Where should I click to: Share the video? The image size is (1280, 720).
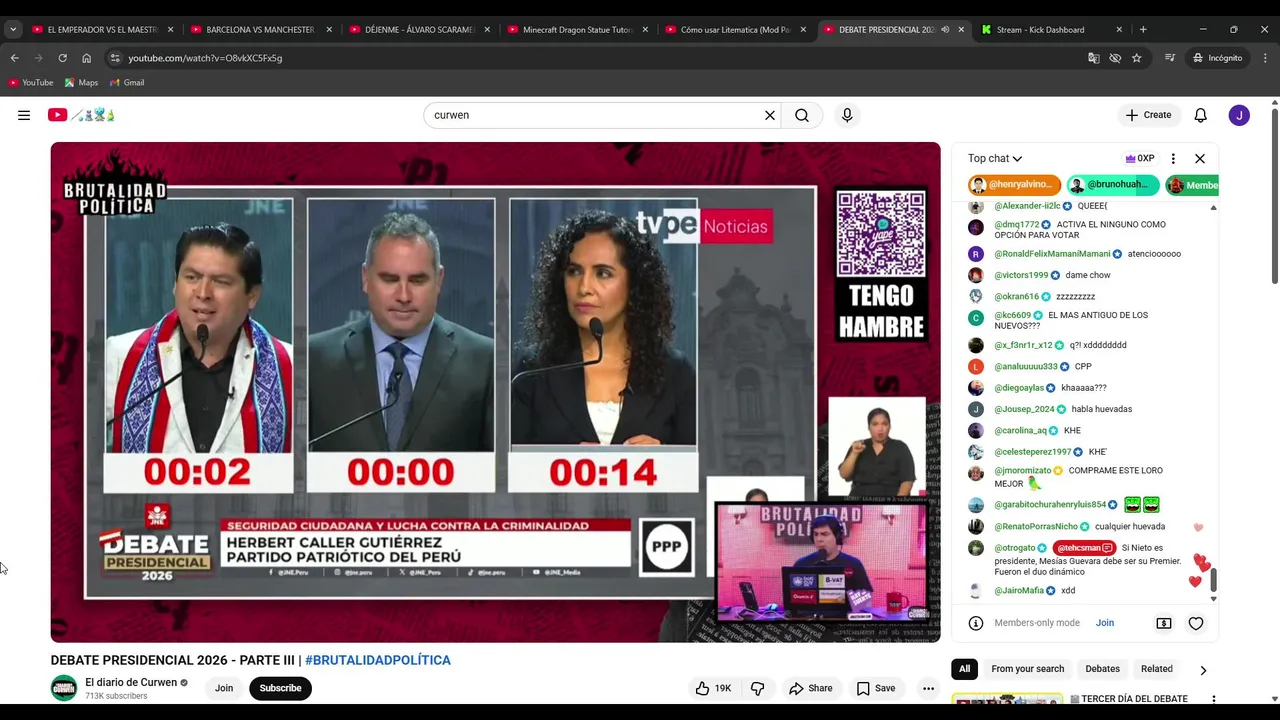[x=811, y=688]
